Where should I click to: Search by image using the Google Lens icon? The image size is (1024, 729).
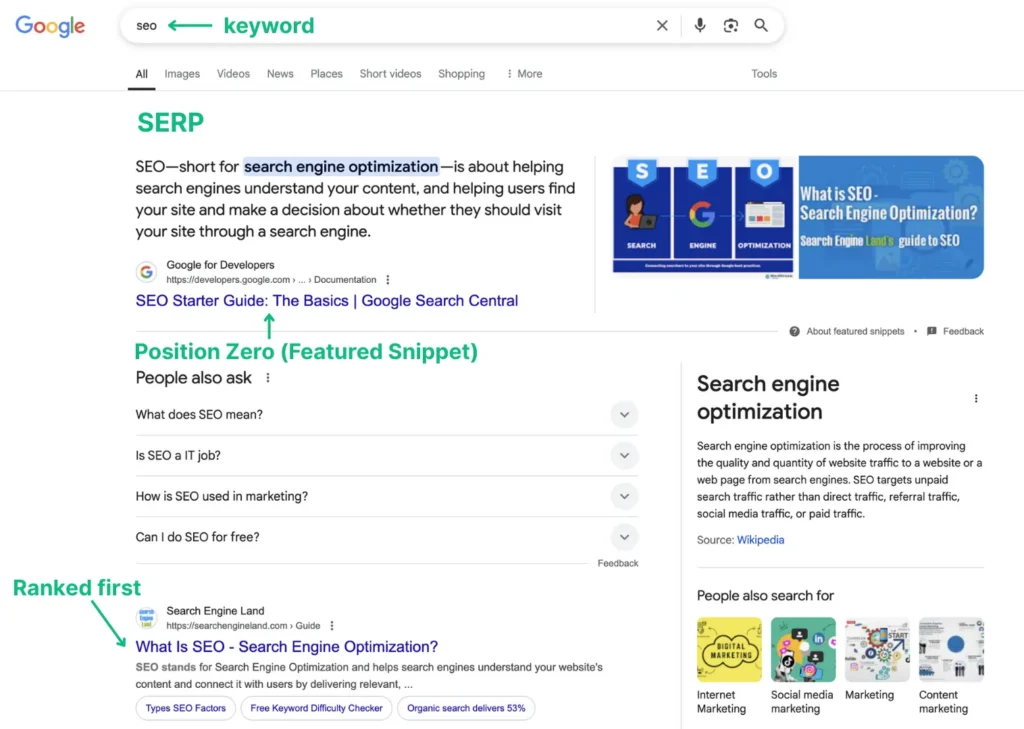tap(731, 26)
